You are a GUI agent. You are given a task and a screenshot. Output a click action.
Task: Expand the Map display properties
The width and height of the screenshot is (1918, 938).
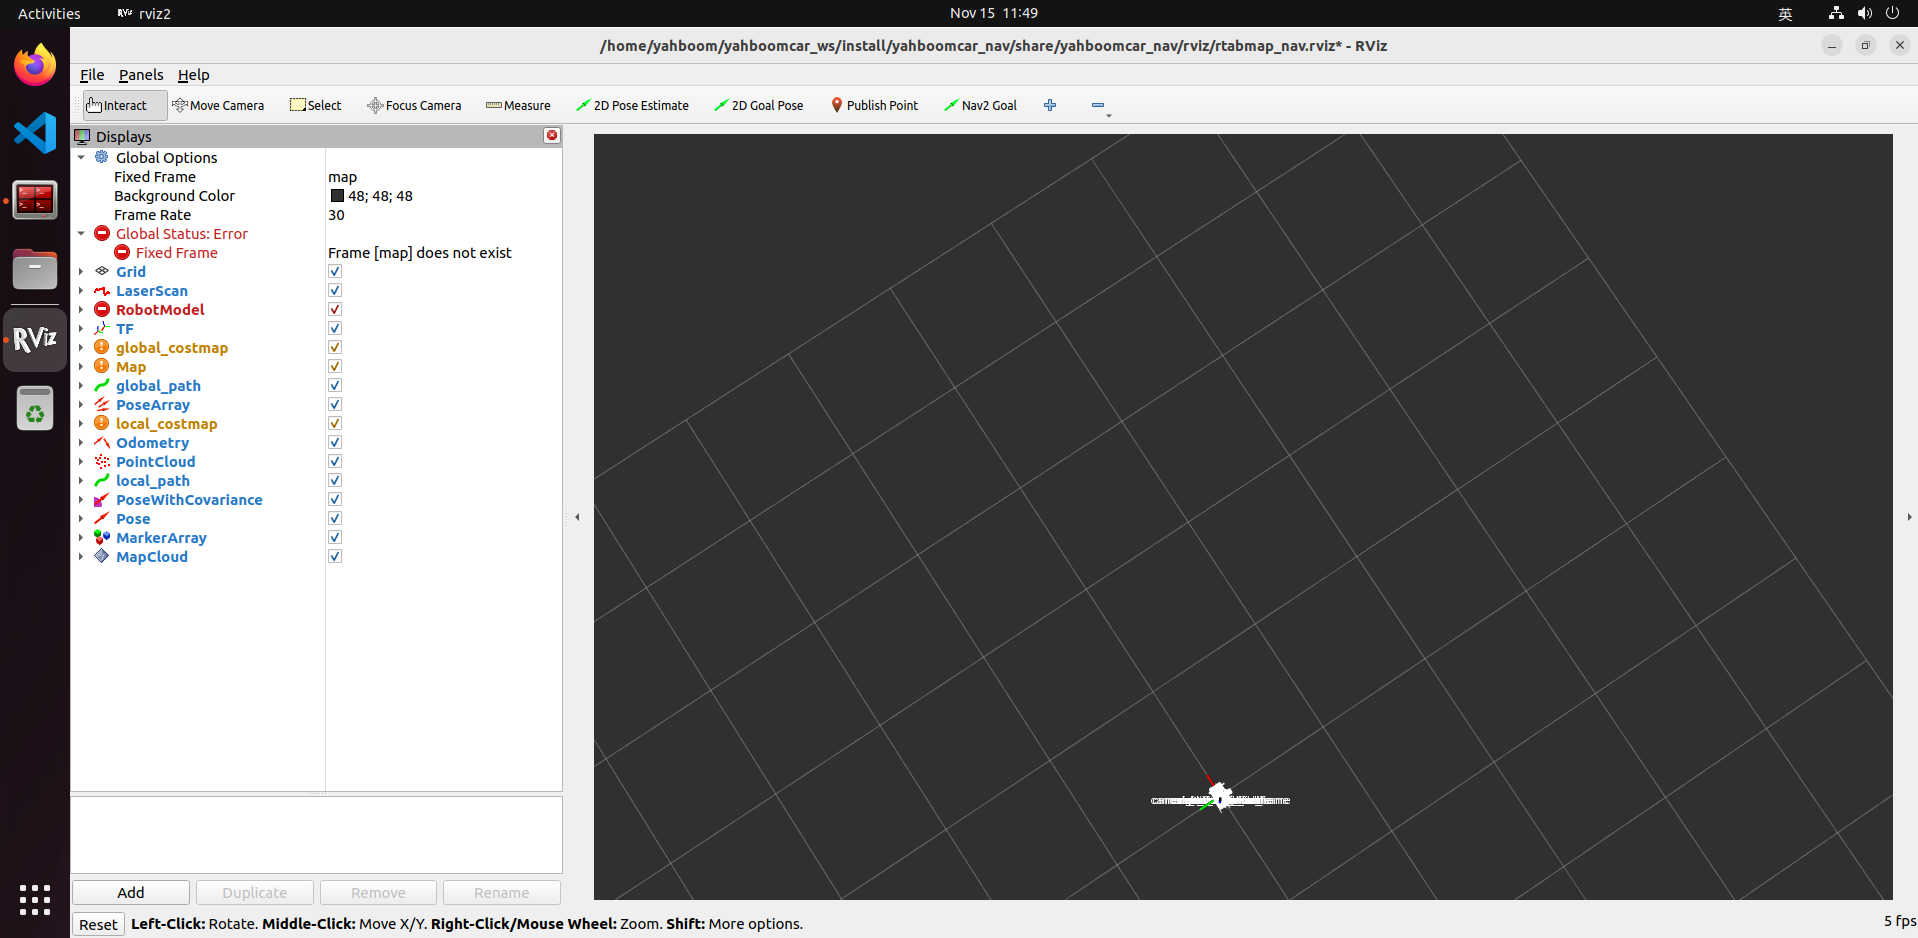[x=81, y=366]
